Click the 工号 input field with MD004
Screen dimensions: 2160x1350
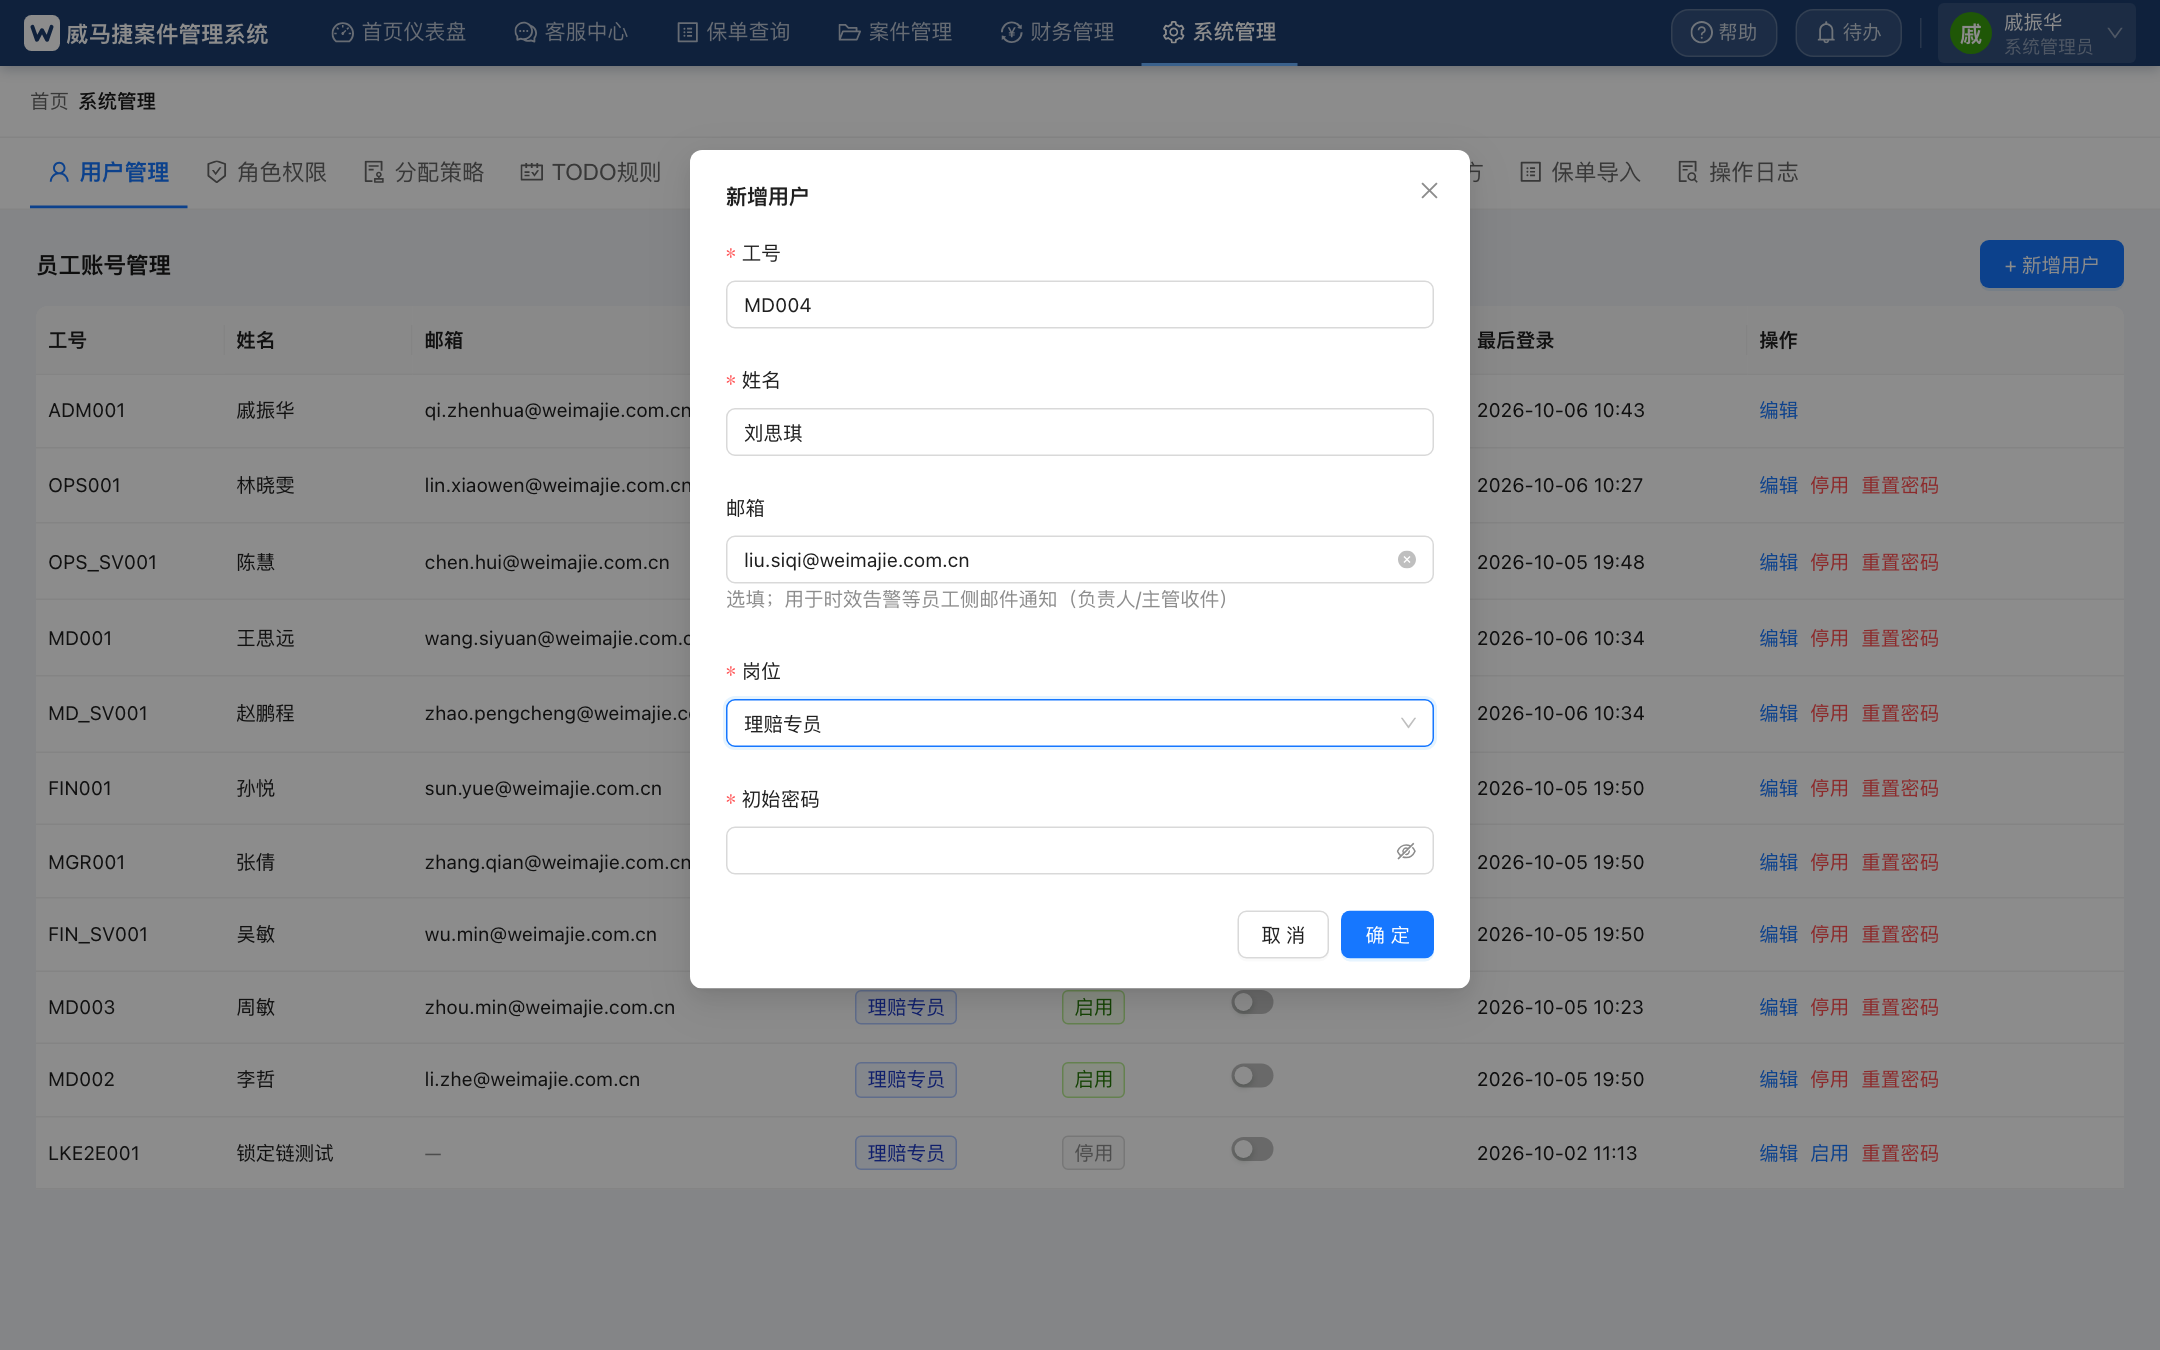coord(1080,305)
